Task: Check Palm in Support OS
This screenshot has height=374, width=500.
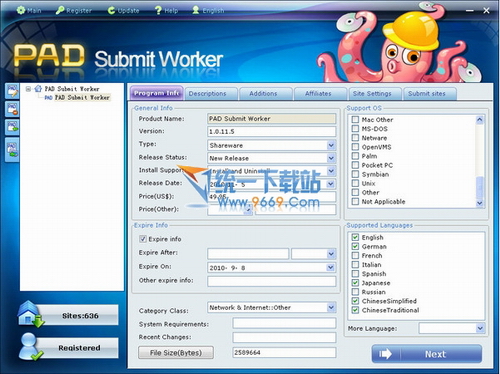Action: click(x=355, y=156)
